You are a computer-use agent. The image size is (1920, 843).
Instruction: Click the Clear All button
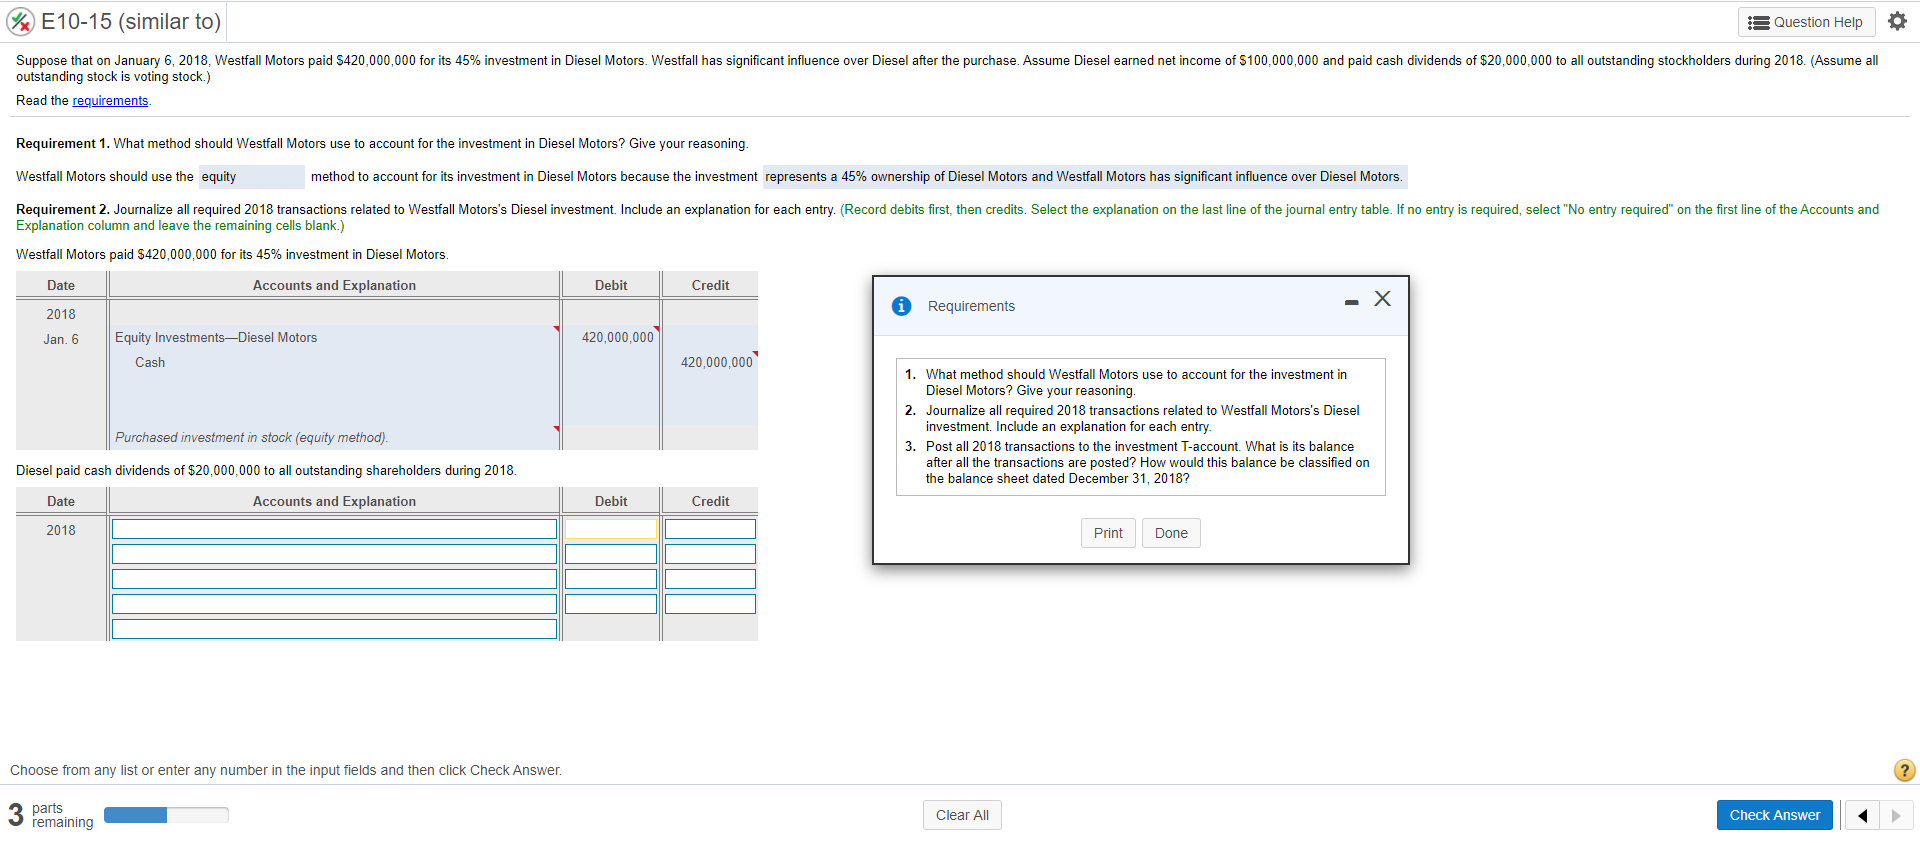962,815
